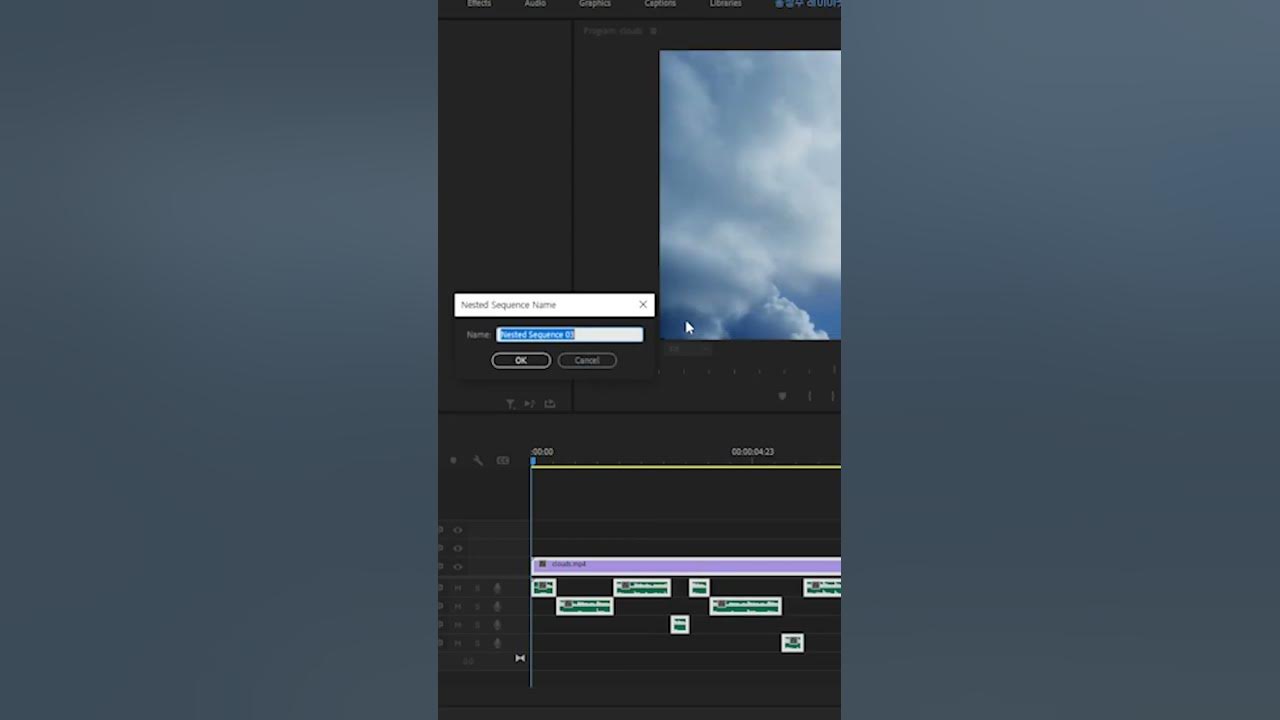Image resolution: width=1280 pixels, height=720 pixels.
Task: Select the first clip on audio track one
Action: (543, 588)
